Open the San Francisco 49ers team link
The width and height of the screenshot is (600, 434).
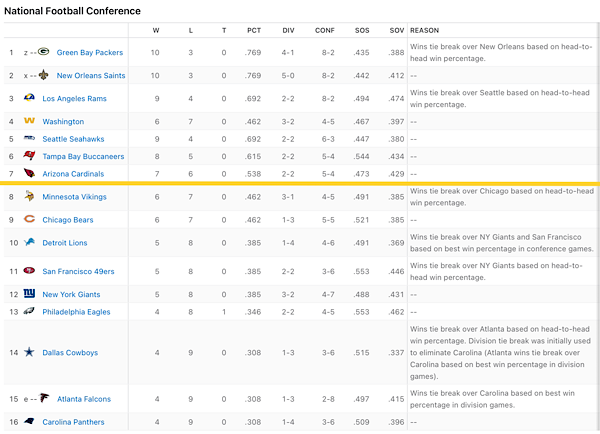coord(78,271)
